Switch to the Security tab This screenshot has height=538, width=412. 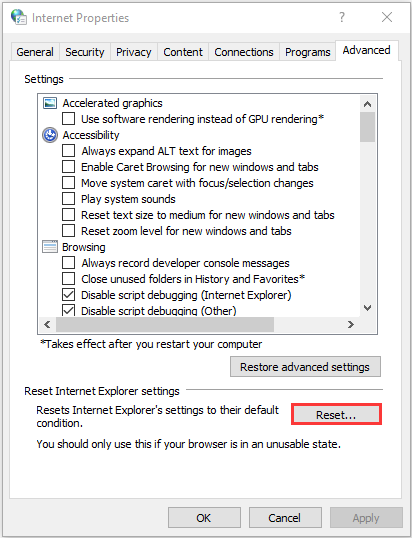point(85,52)
